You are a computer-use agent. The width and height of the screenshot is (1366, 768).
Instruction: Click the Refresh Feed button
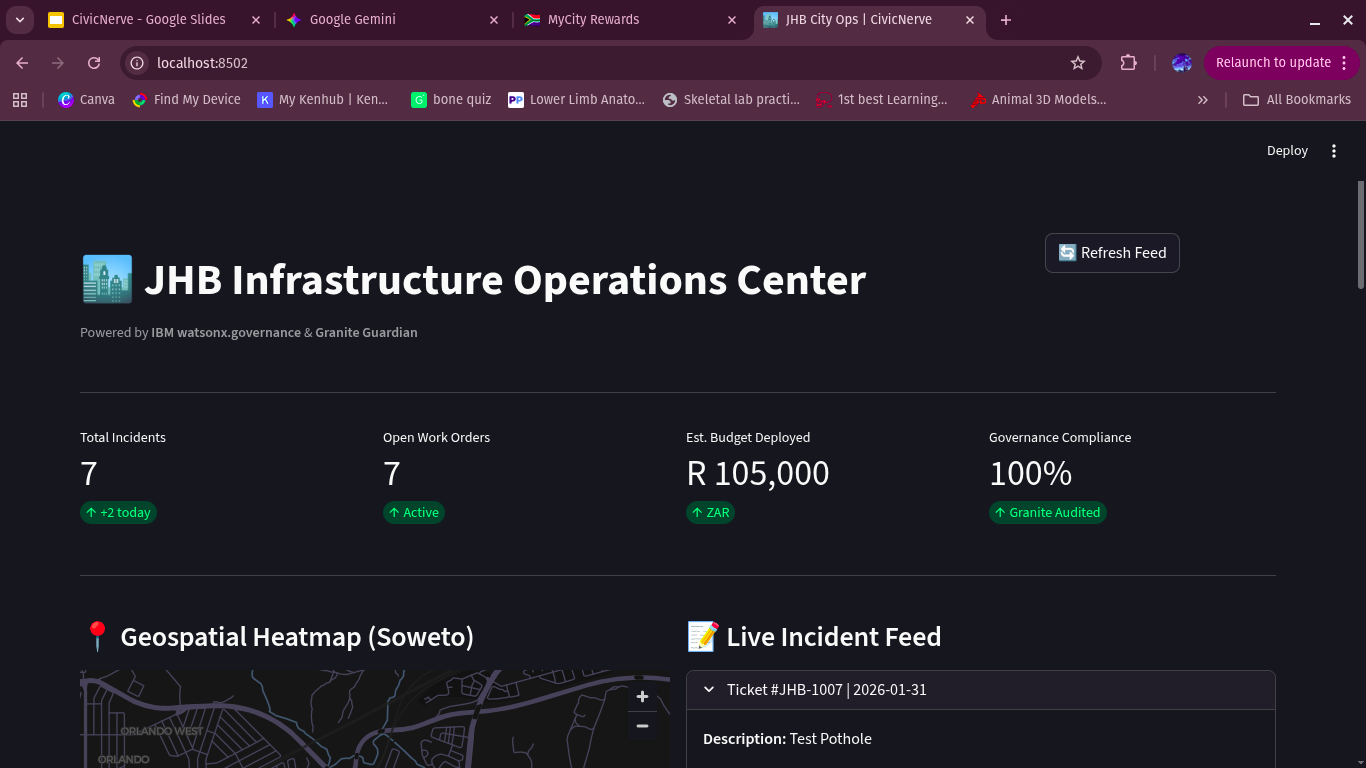pyautogui.click(x=1112, y=253)
